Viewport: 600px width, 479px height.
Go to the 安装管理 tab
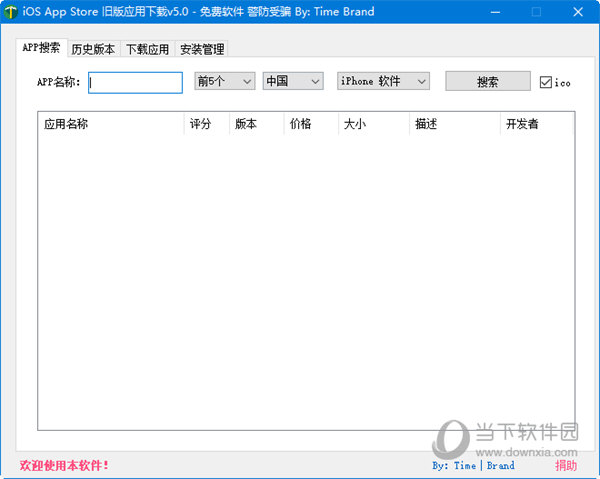coord(202,49)
